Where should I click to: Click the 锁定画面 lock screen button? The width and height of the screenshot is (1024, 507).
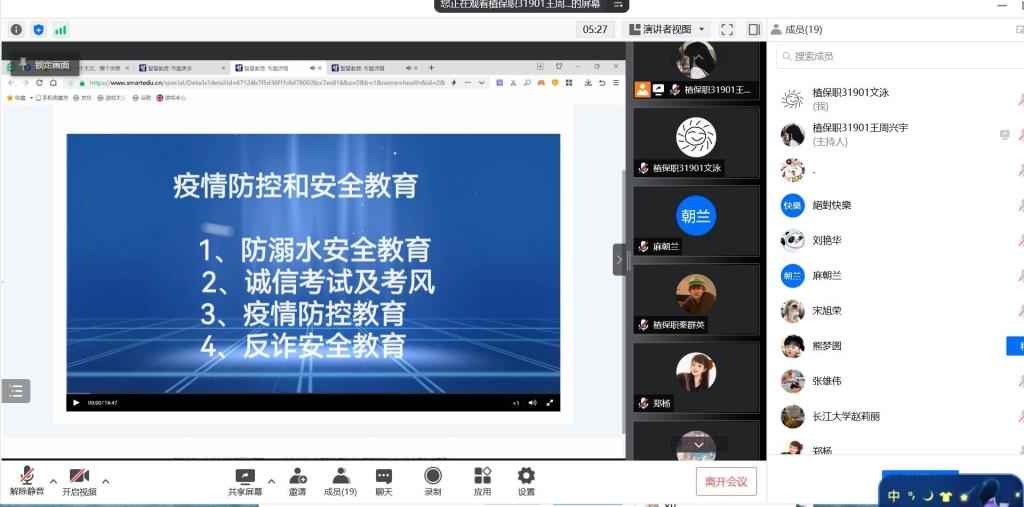[43, 66]
